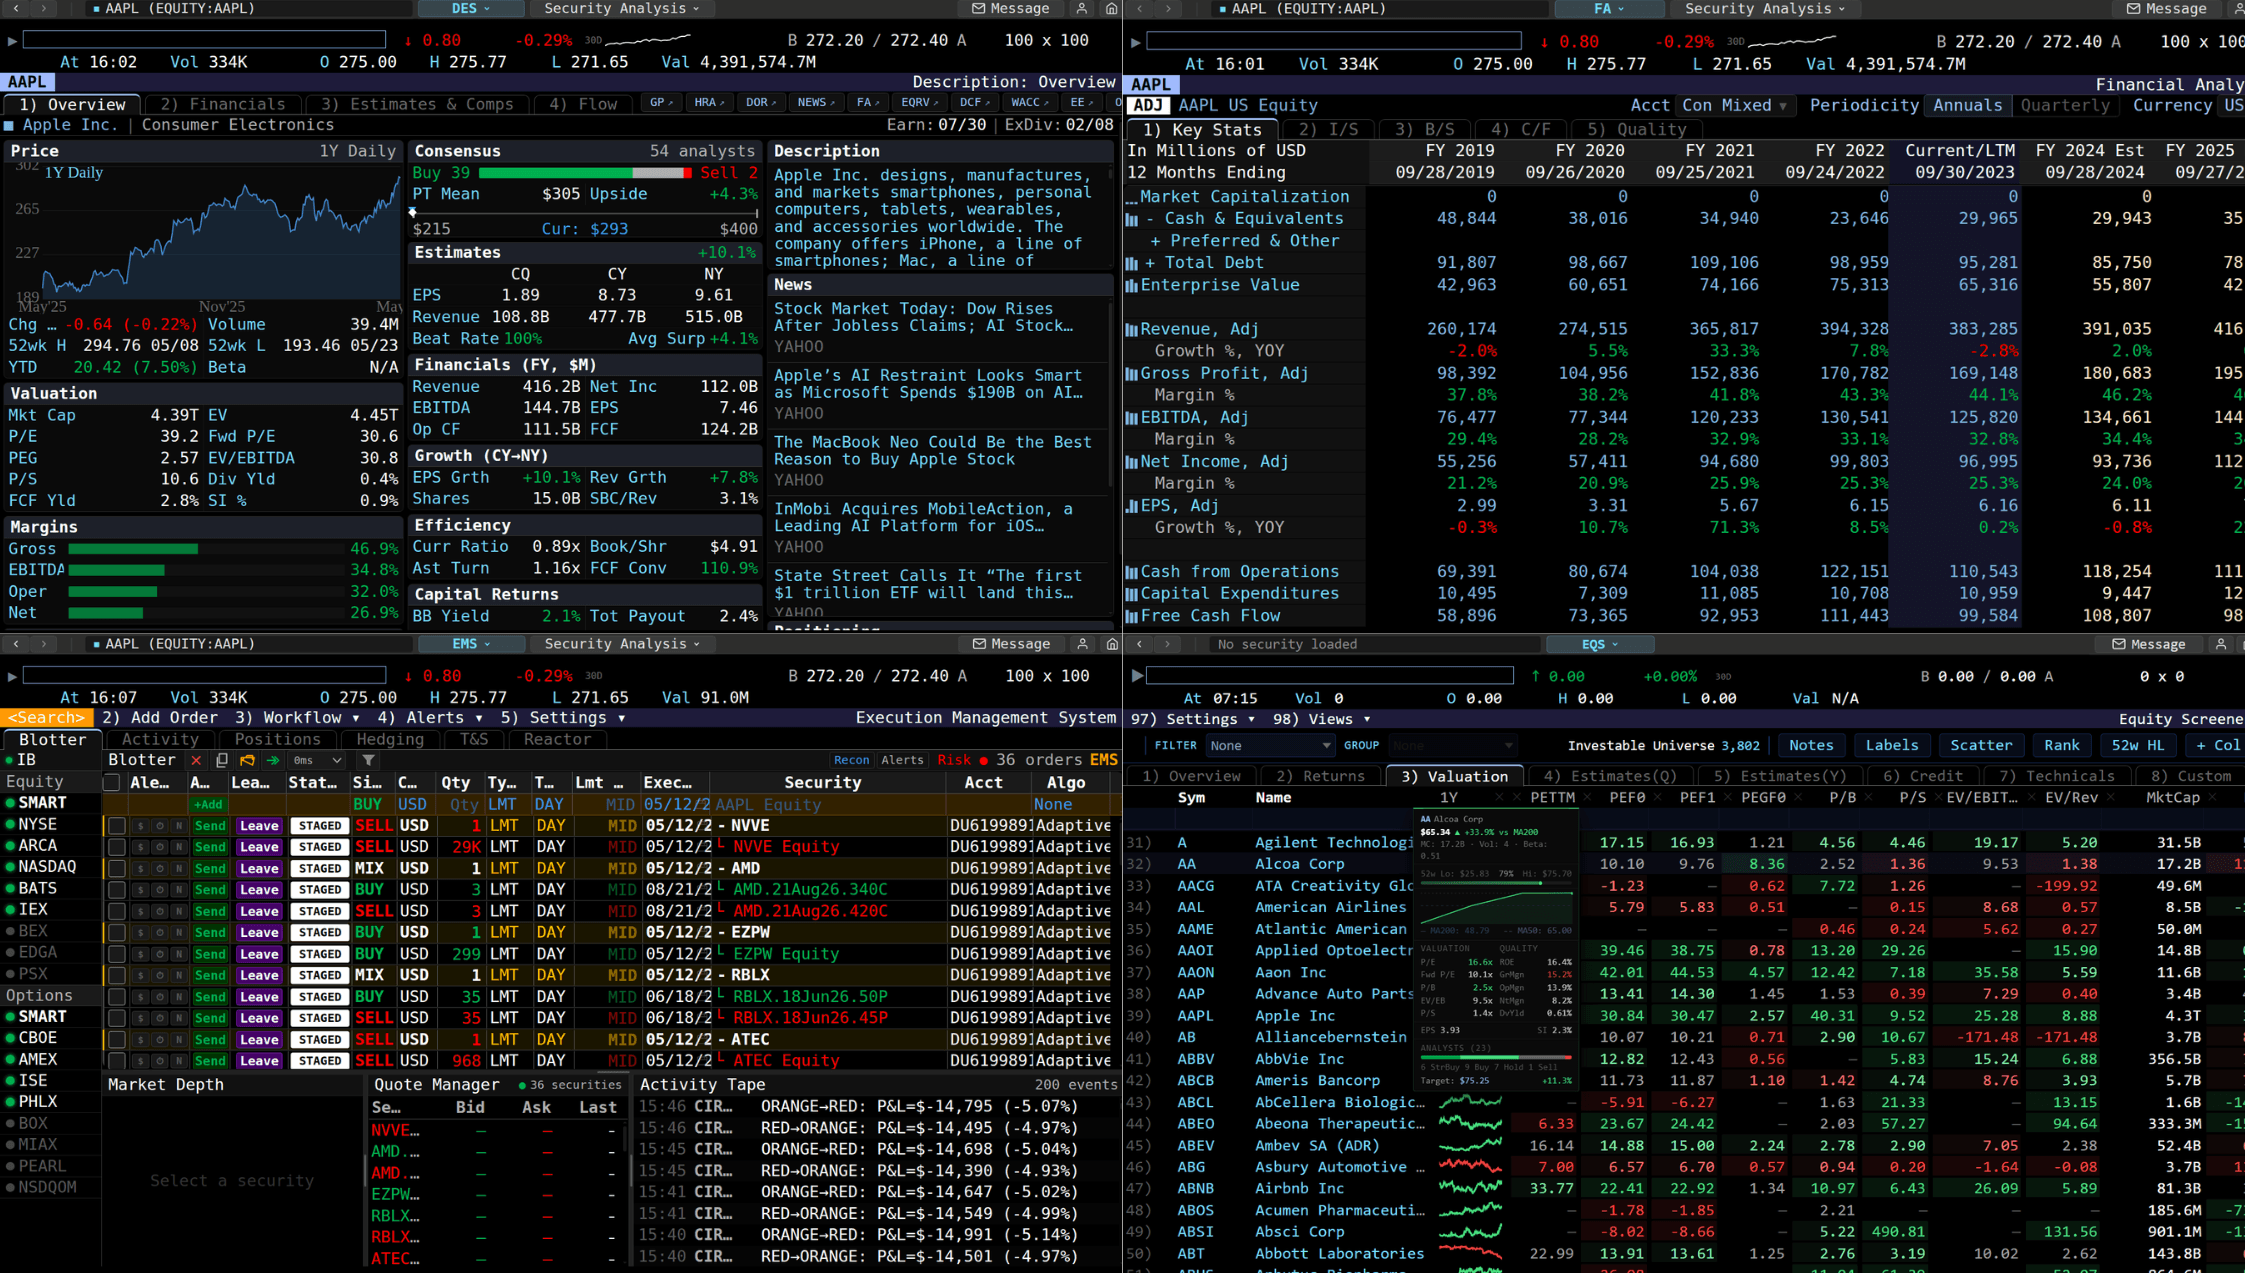The height and width of the screenshot is (1273, 2245).
Task: Remove the MktCap column via its X
Action: click(x=2212, y=798)
